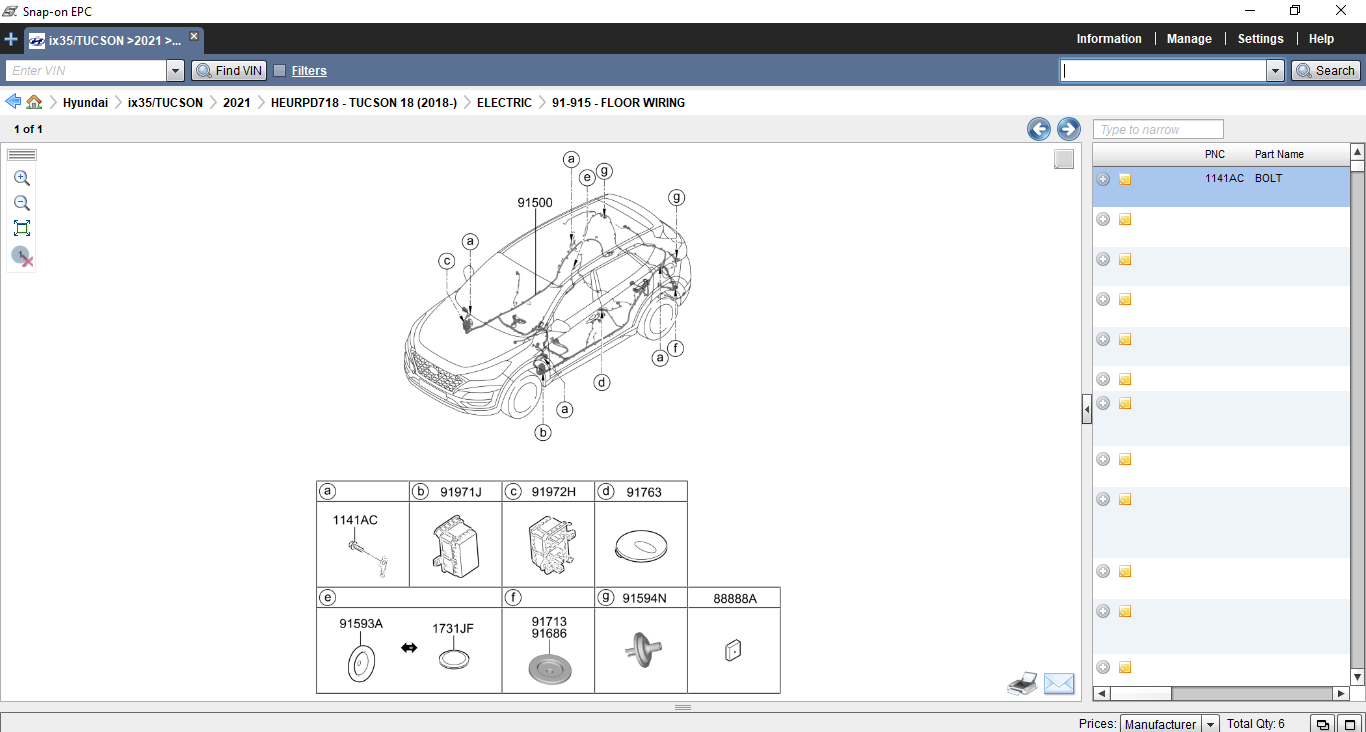This screenshot has height=732, width=1366.
Task: Click the clear callout selection icon
Action: coord(22,257)
